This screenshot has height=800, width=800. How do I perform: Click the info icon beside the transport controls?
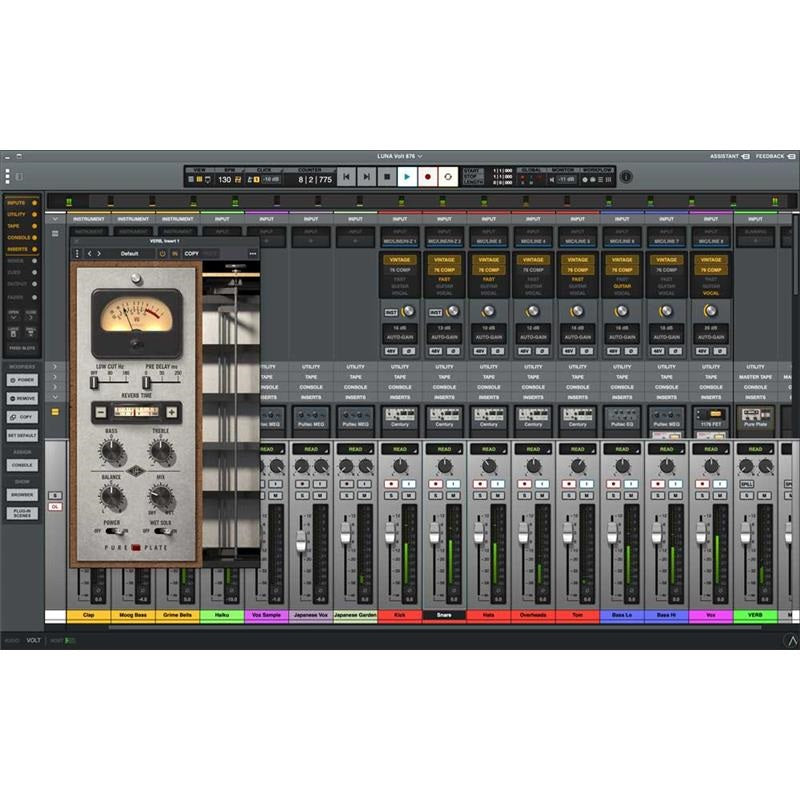(626, 178)
